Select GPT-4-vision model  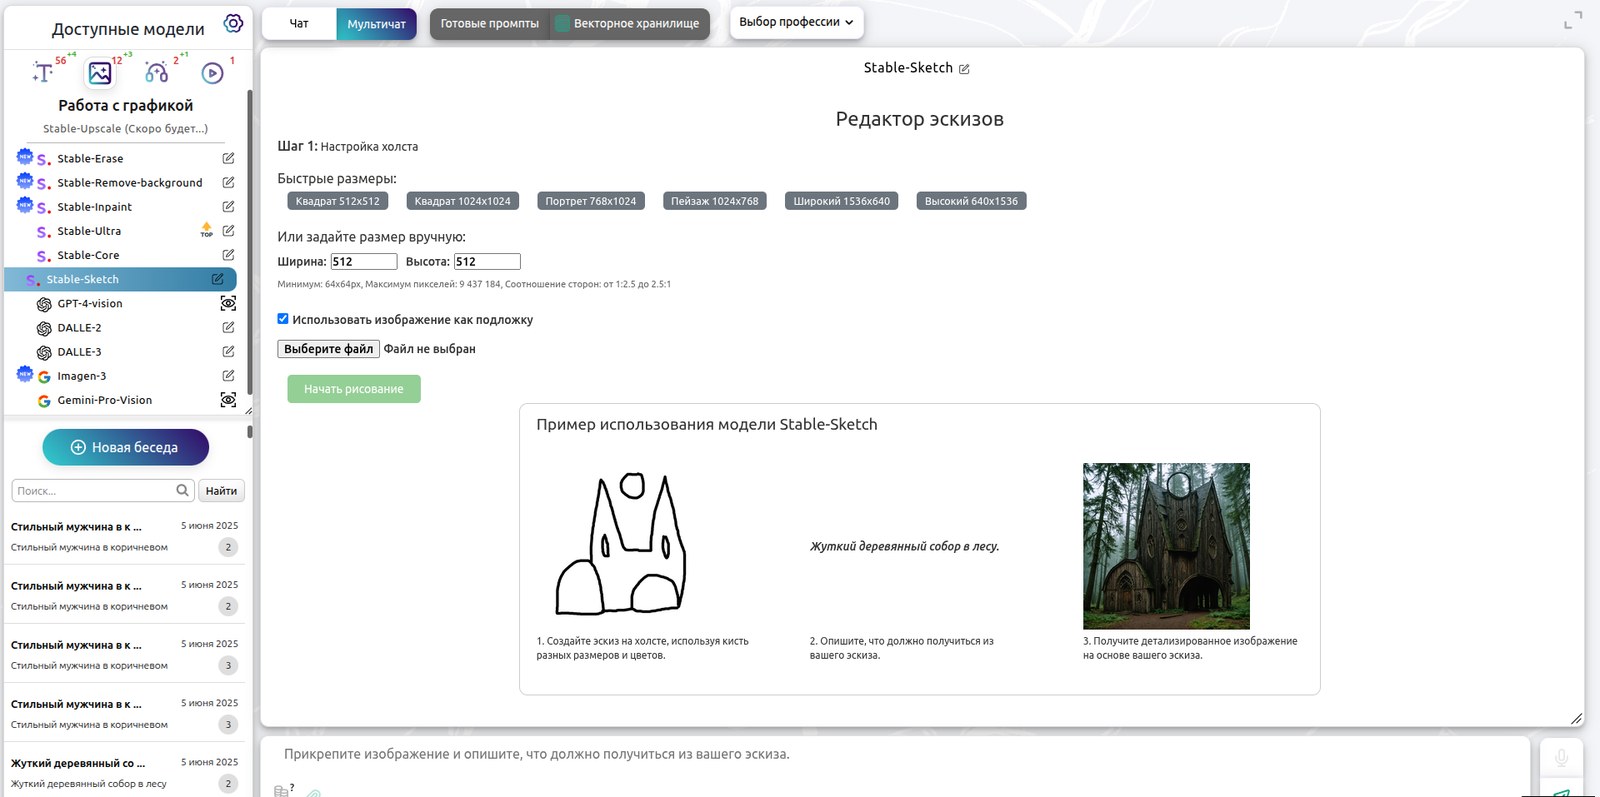(x=90, y=303)
